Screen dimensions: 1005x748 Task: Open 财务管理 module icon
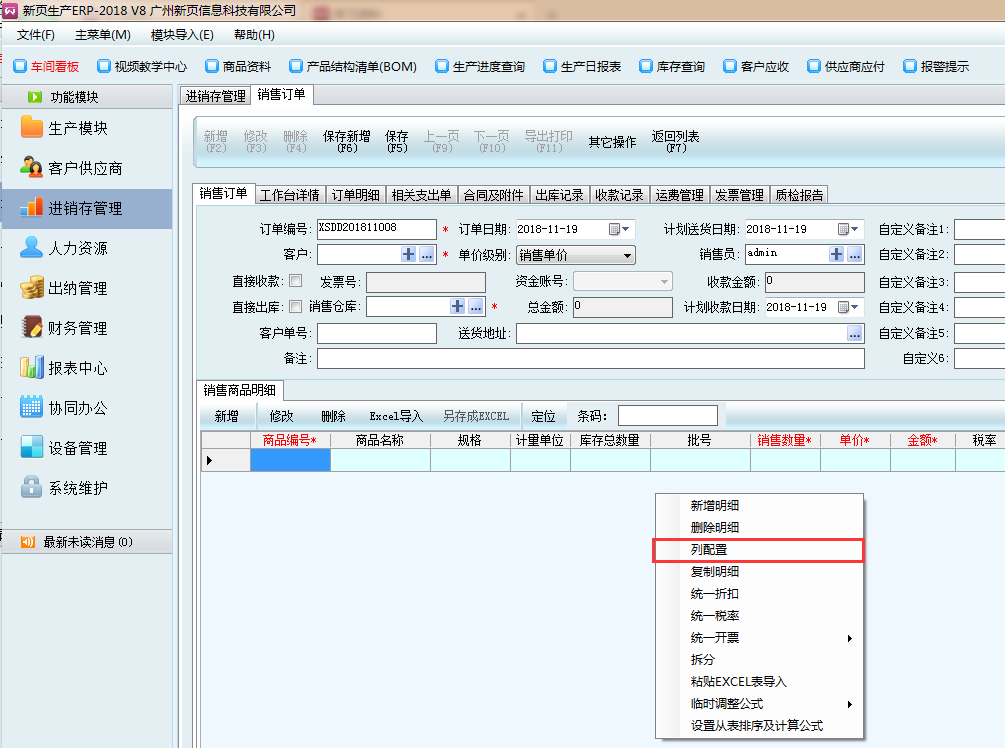coord(32,328)
